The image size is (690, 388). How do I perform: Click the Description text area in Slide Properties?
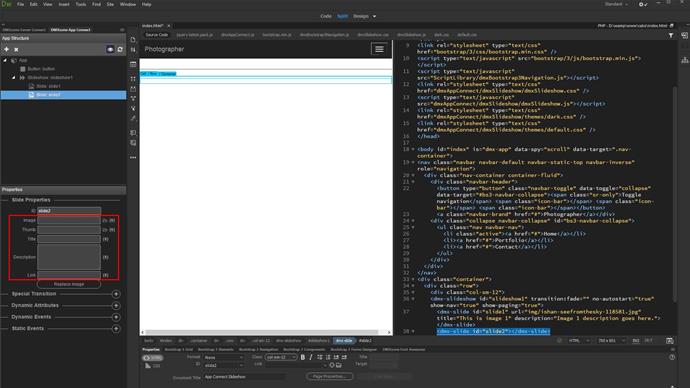coord(69,257)
